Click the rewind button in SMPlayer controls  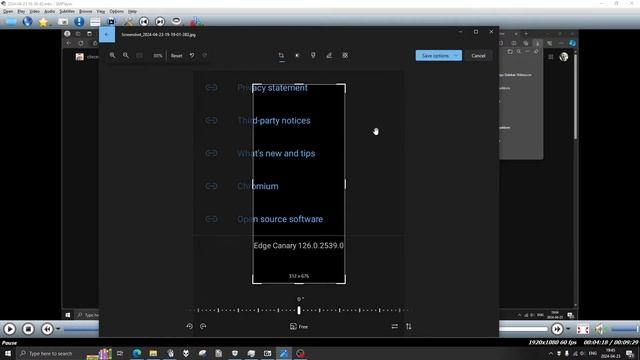(47, 329)
